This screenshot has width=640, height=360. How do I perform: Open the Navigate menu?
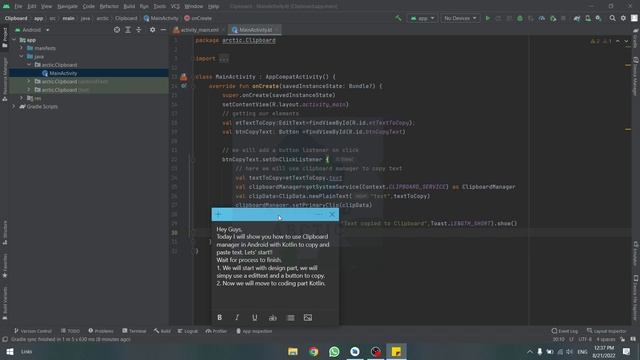67,6
